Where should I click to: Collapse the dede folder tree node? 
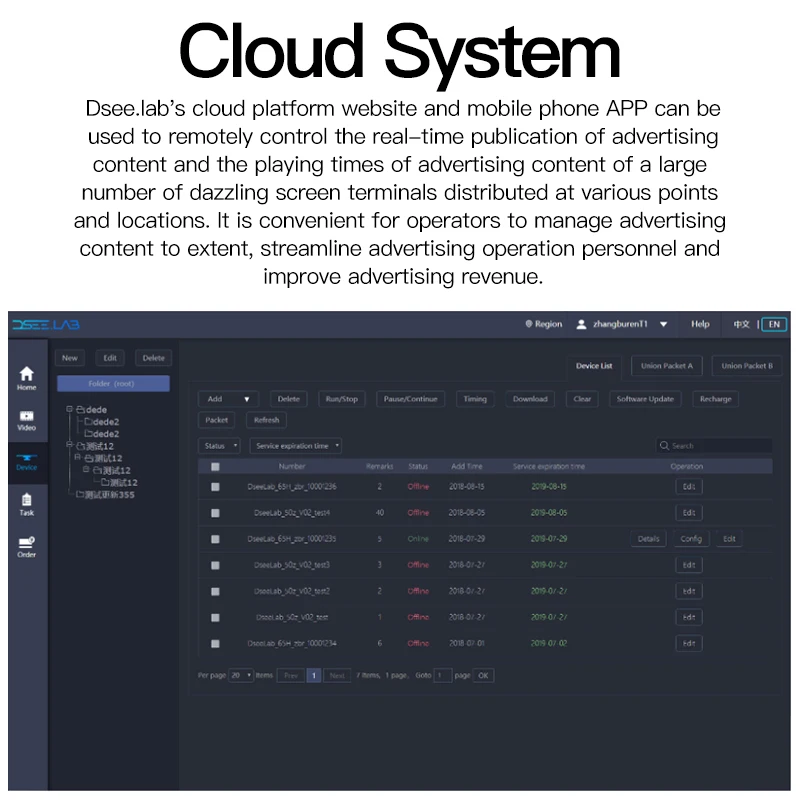(69, 409)
